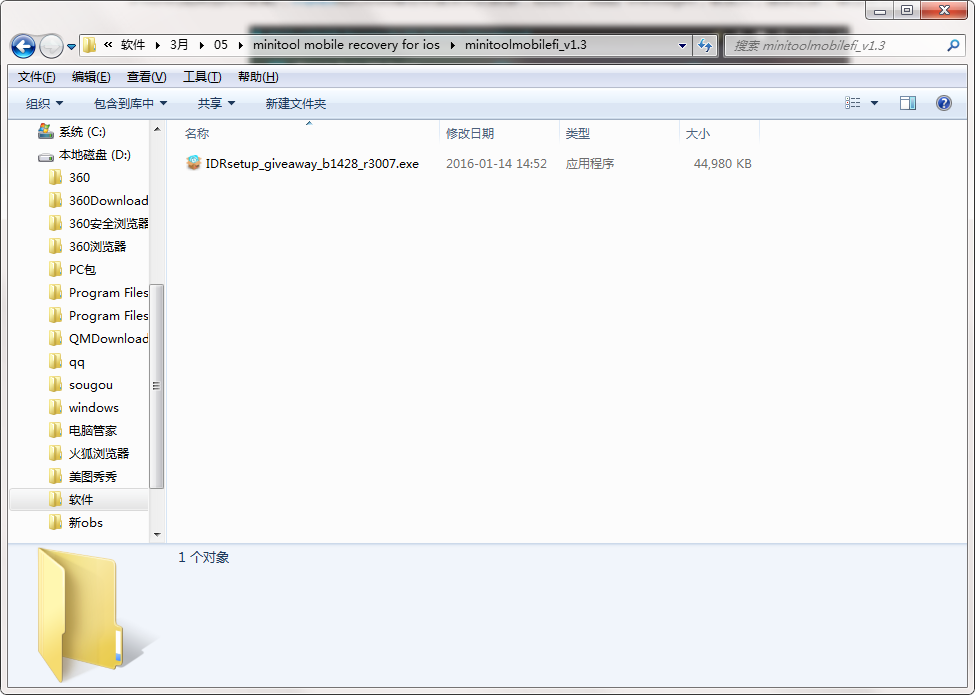Open the 电脑管家 folder
Screen dimensions: 975x695
[92, 431]
